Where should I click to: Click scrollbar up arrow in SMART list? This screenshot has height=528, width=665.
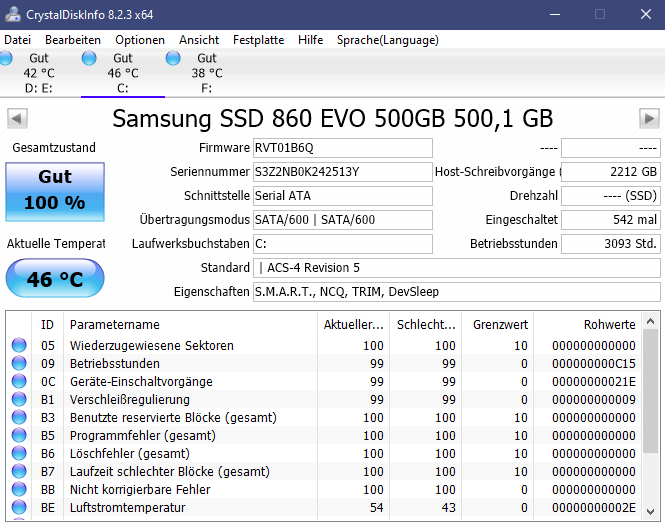pos(651,322)
